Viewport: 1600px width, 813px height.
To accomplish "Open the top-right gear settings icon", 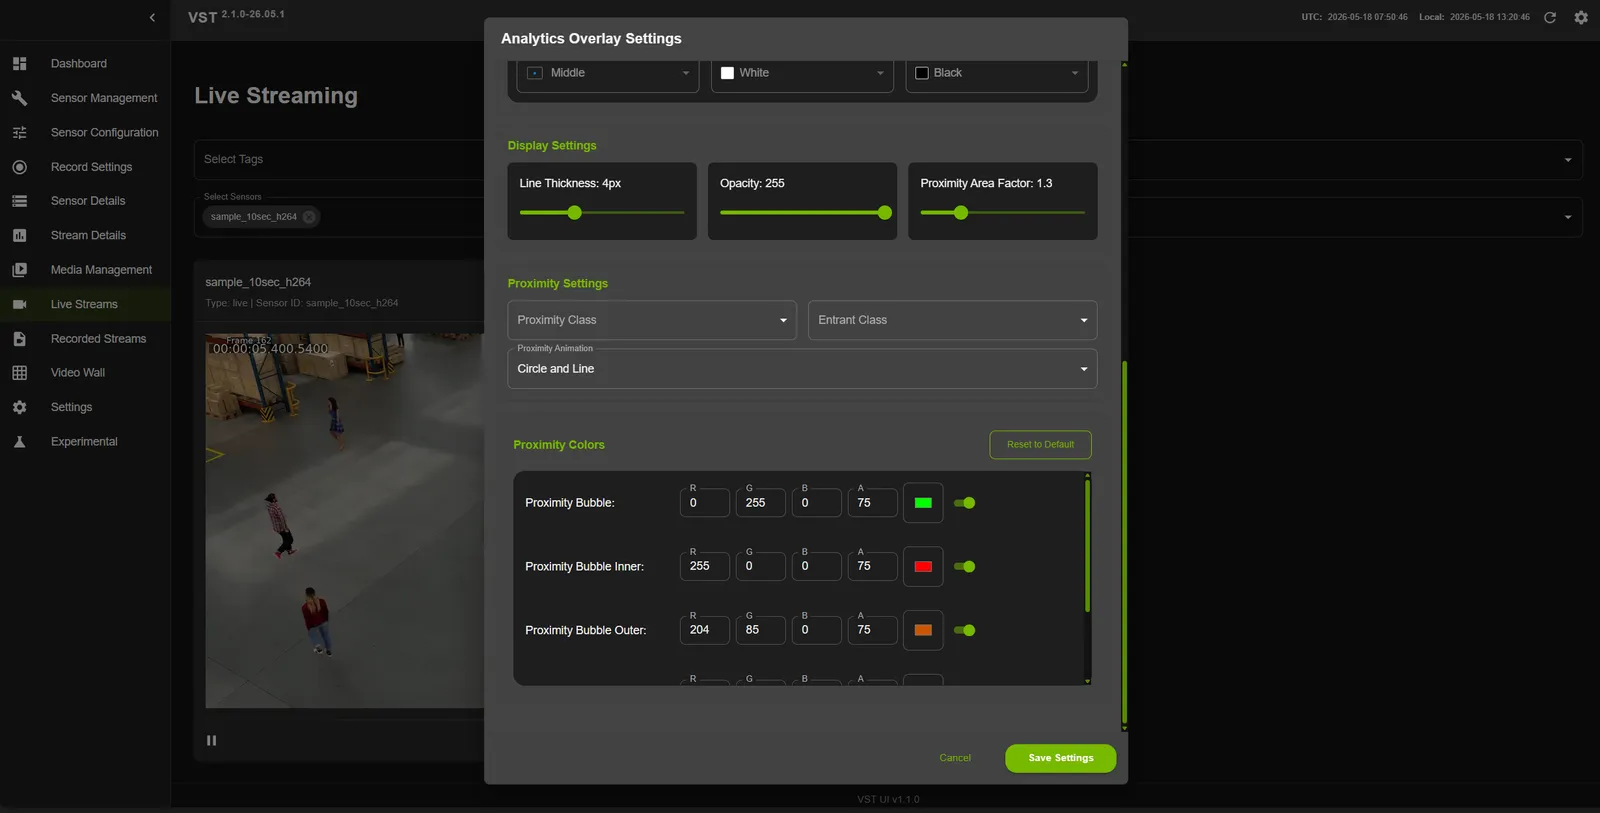I will pyautogui.click(x=1581, y=17).
